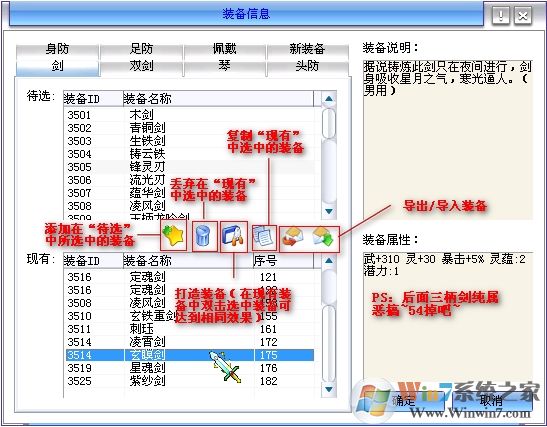This screenshot has width=547, height=427.
Task: Click the export equipment envelope icon
Action: (293, 238)
